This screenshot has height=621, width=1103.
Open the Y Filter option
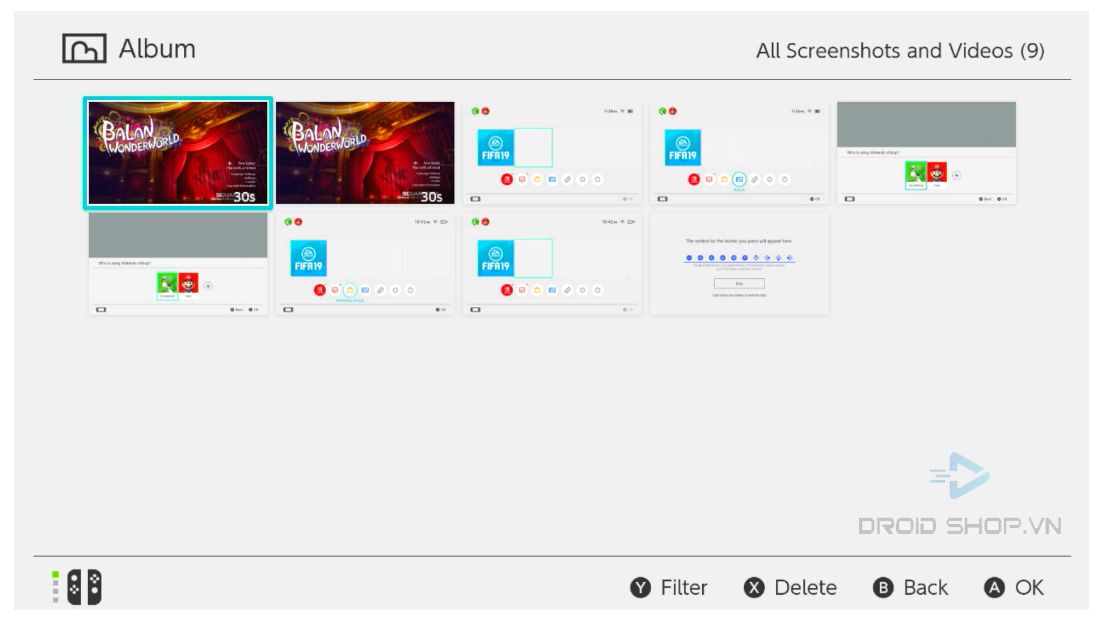click(668, 587)
